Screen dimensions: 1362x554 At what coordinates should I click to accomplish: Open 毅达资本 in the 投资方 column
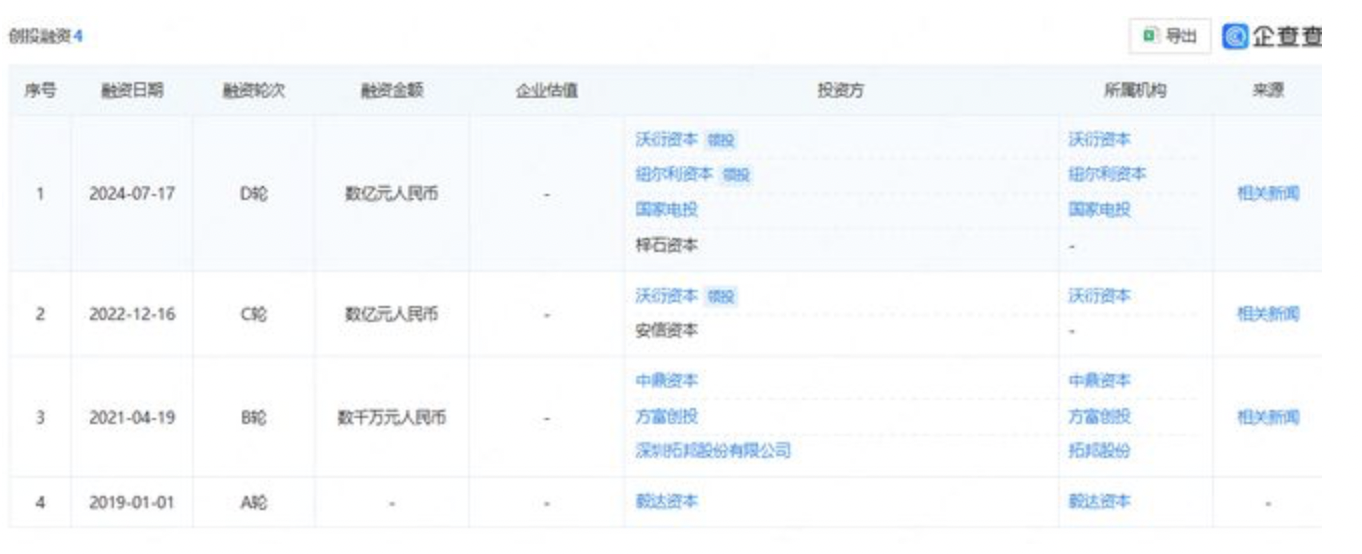[x=666, y=502]
